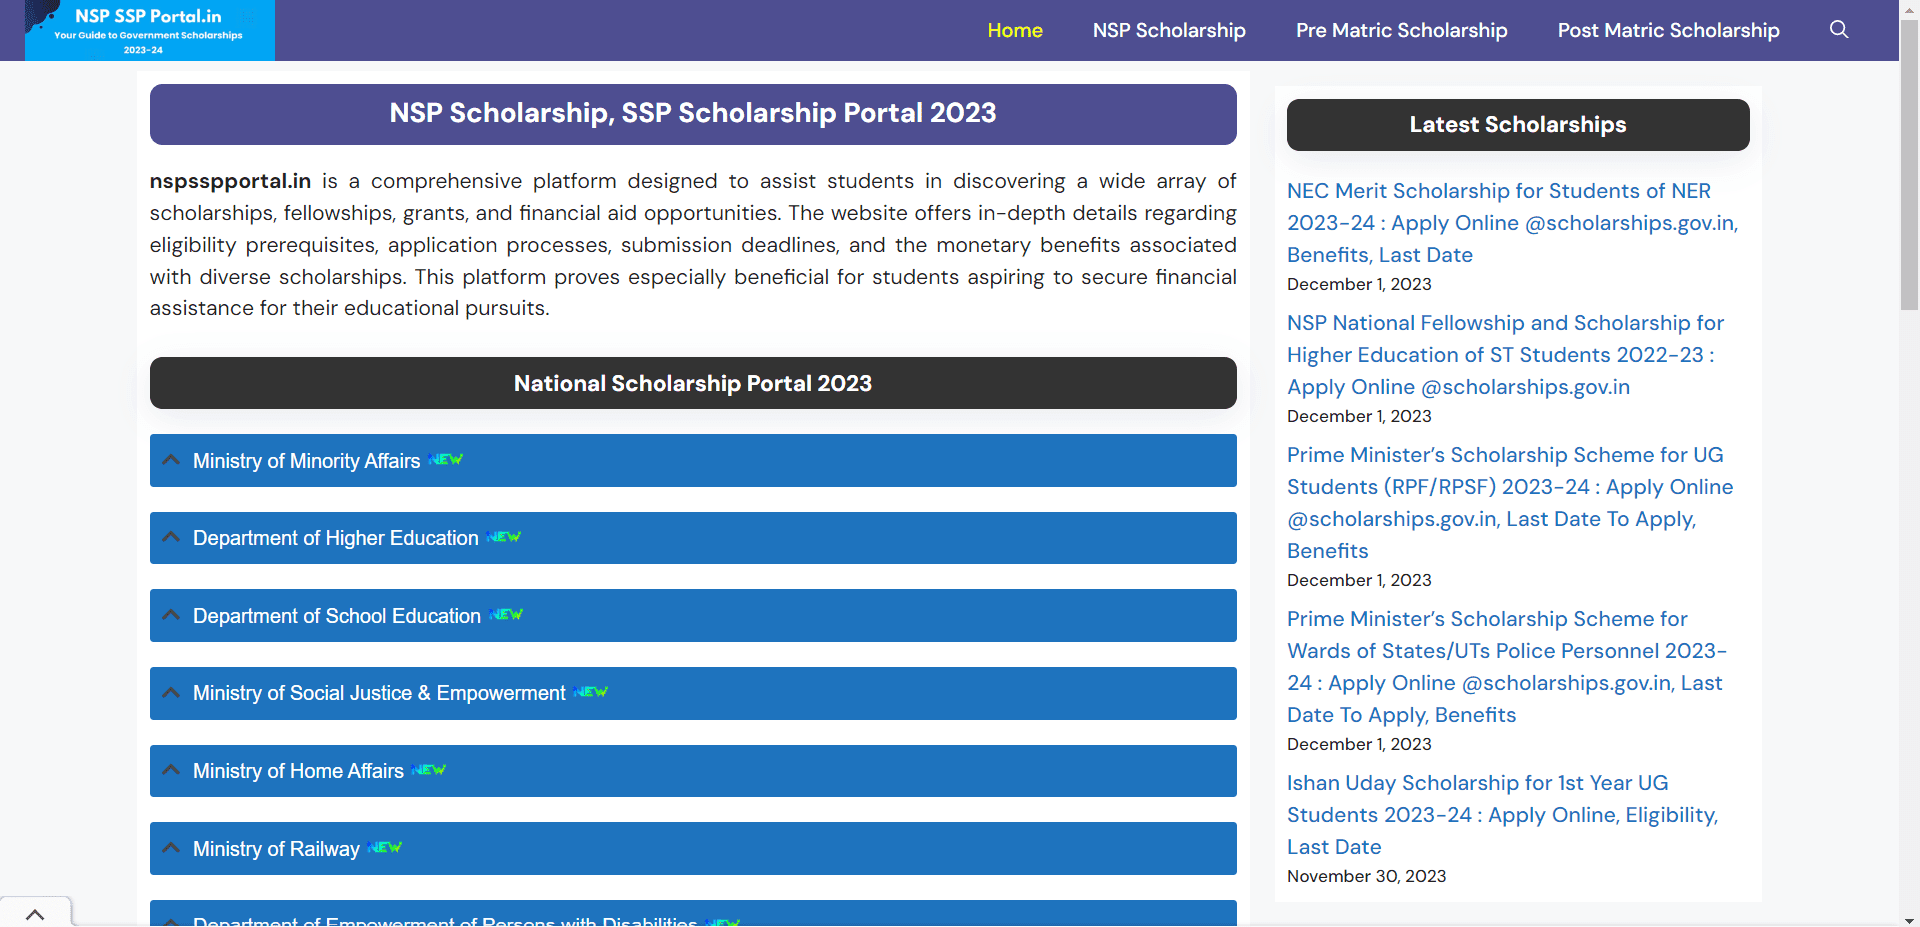Open the search magnifier icon in header

coord(1839,30)
